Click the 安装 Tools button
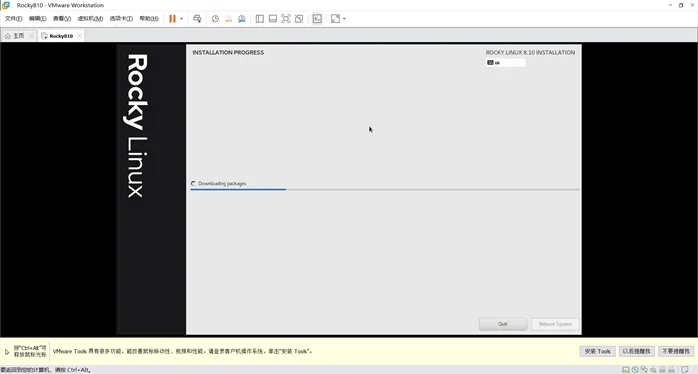 pyautogui.click(x=597, y=351)
